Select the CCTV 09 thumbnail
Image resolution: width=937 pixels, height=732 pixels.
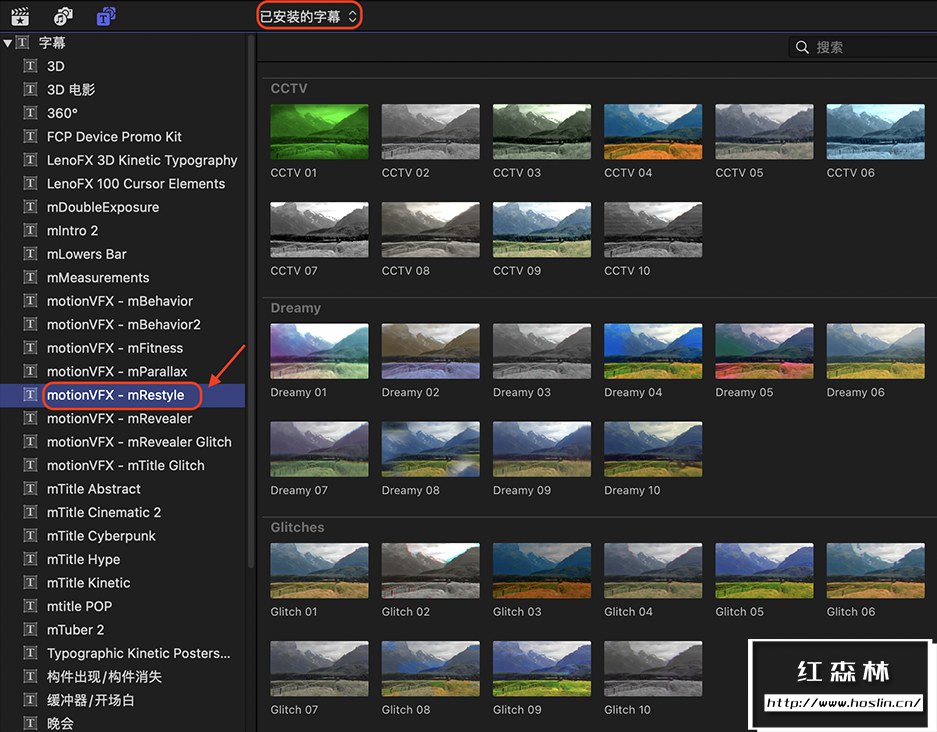[x=542, y=229]
